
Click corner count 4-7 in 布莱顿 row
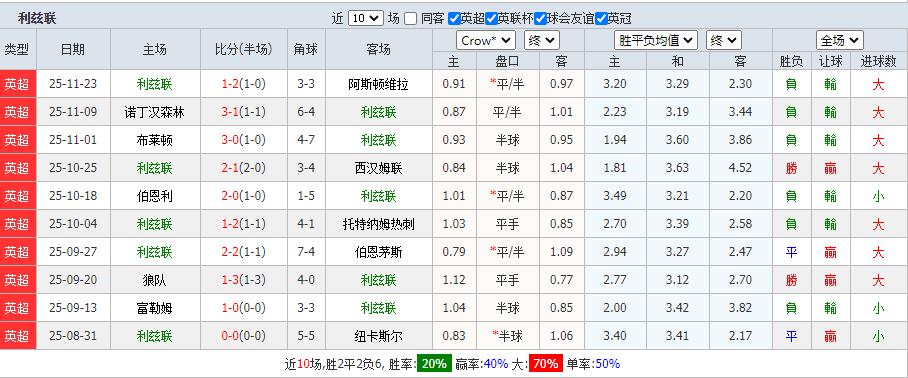pyautogui.click(x=306, y=140)
